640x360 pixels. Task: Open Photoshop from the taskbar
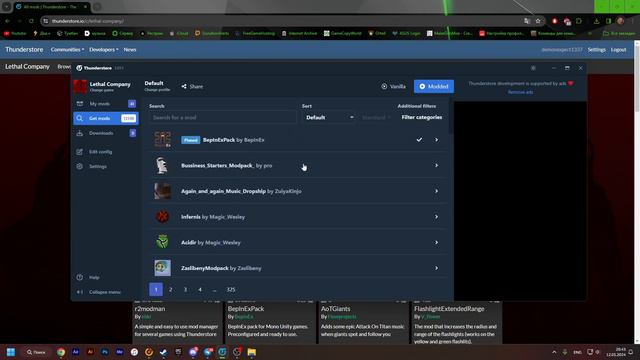coord(105,352)
